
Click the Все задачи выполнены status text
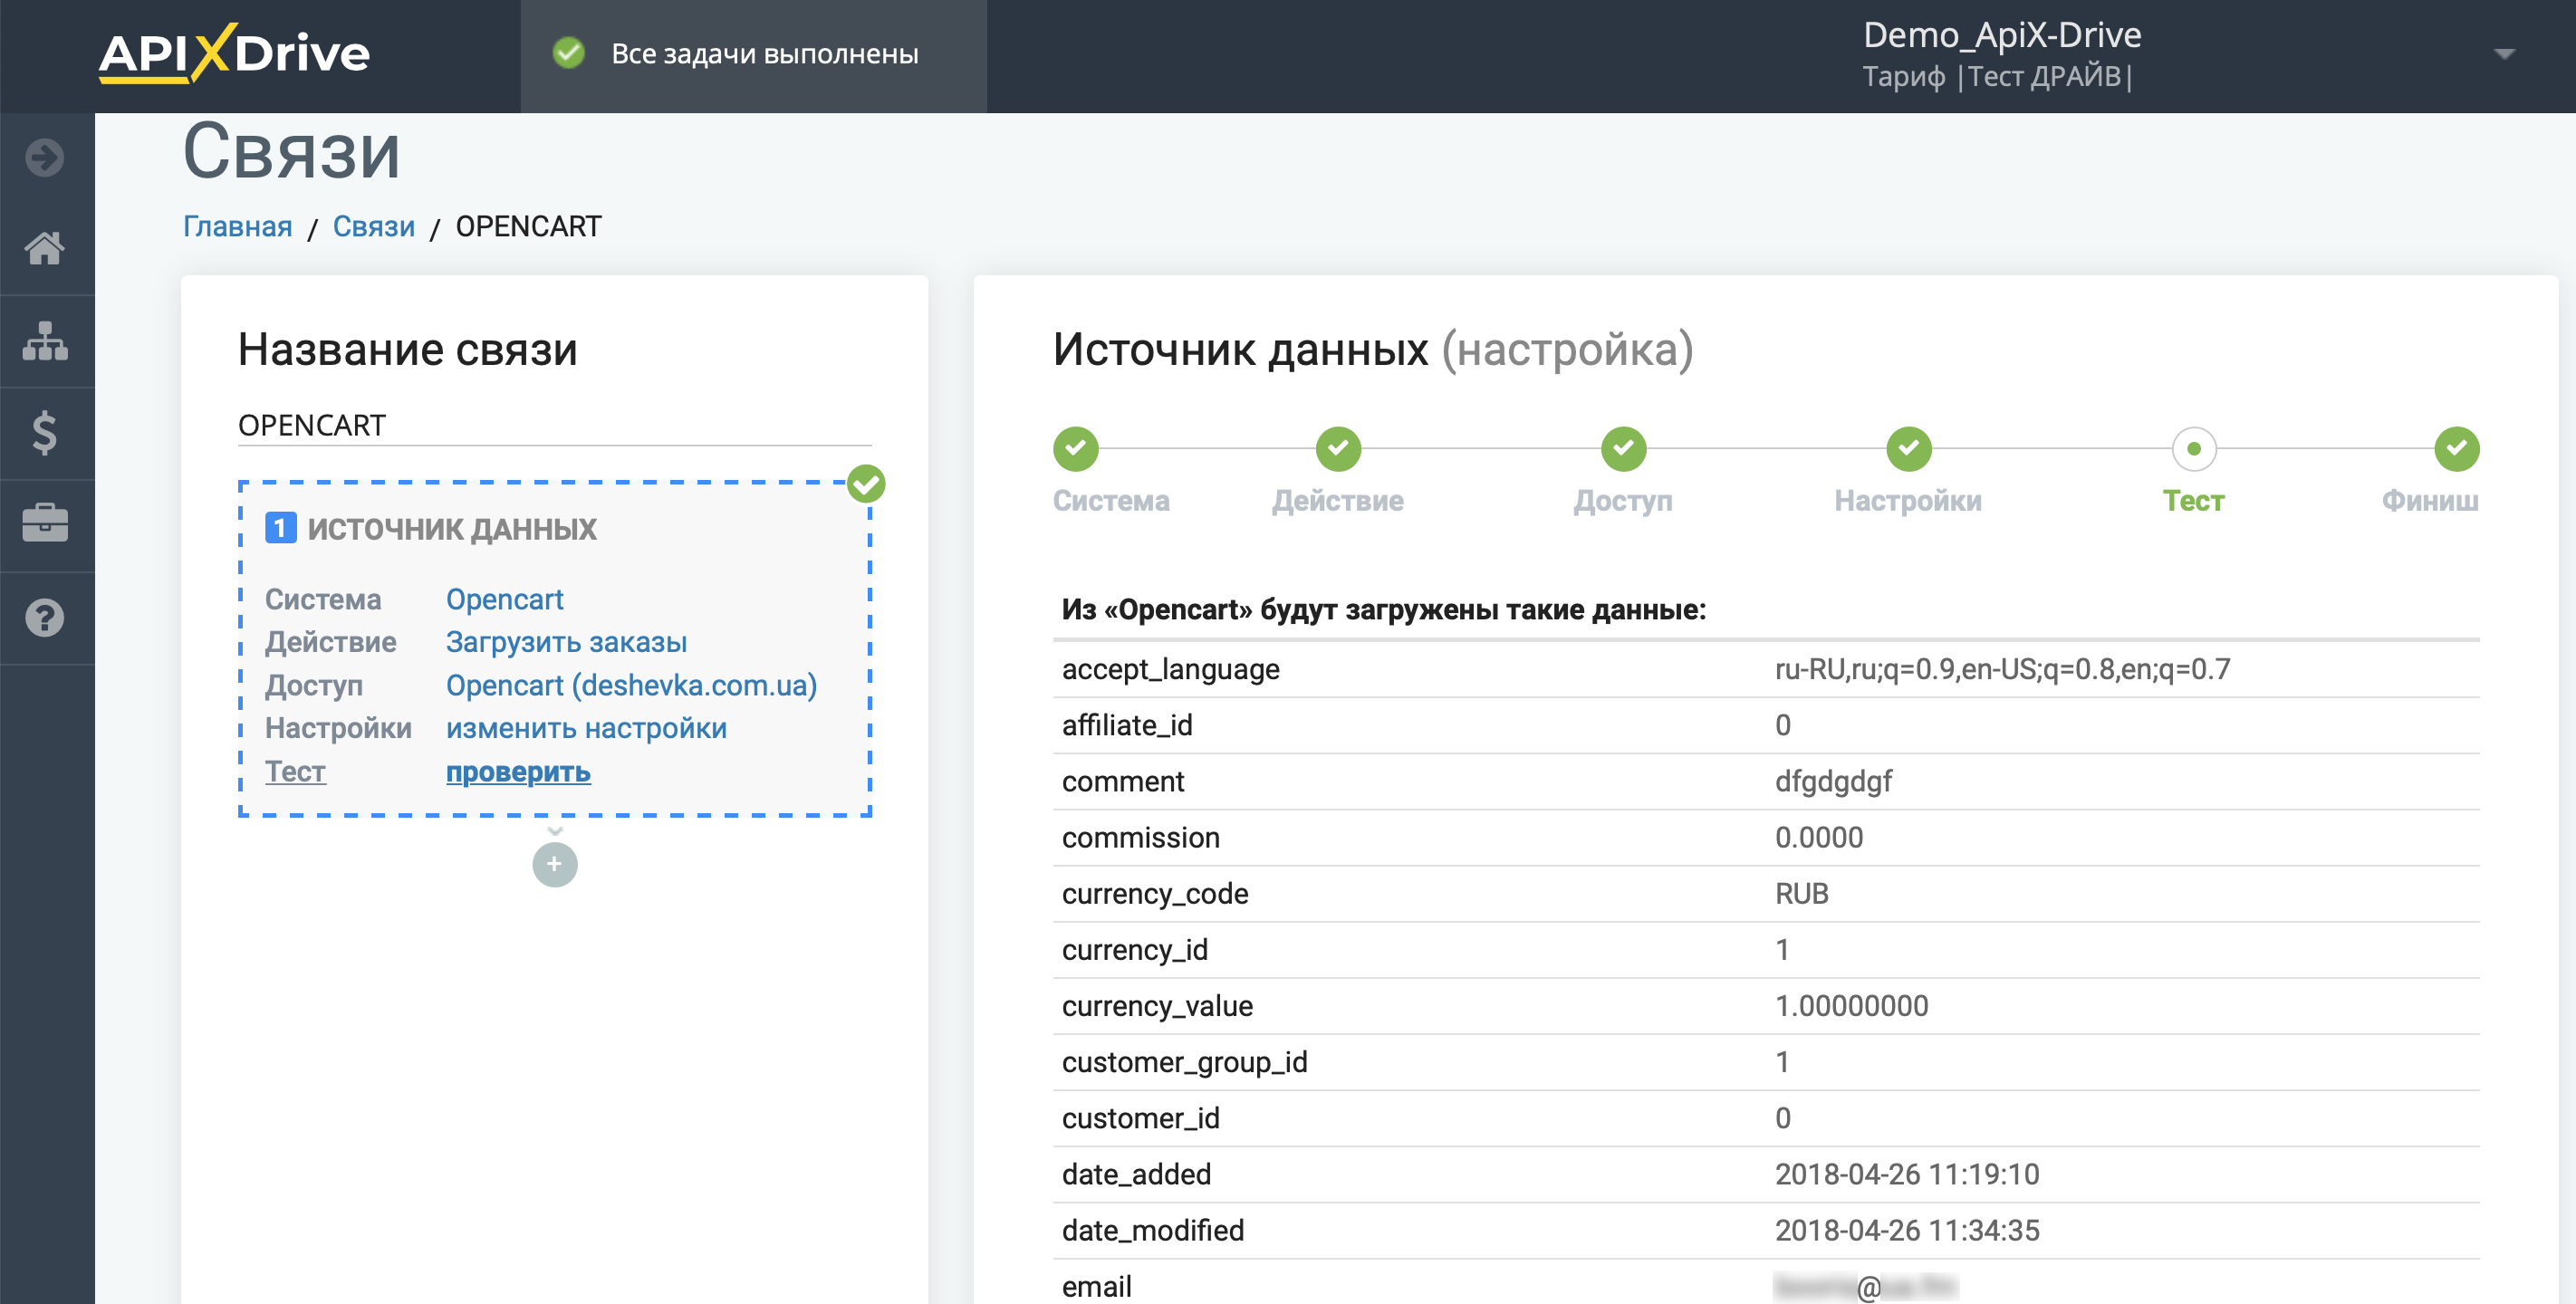(765, 54)
